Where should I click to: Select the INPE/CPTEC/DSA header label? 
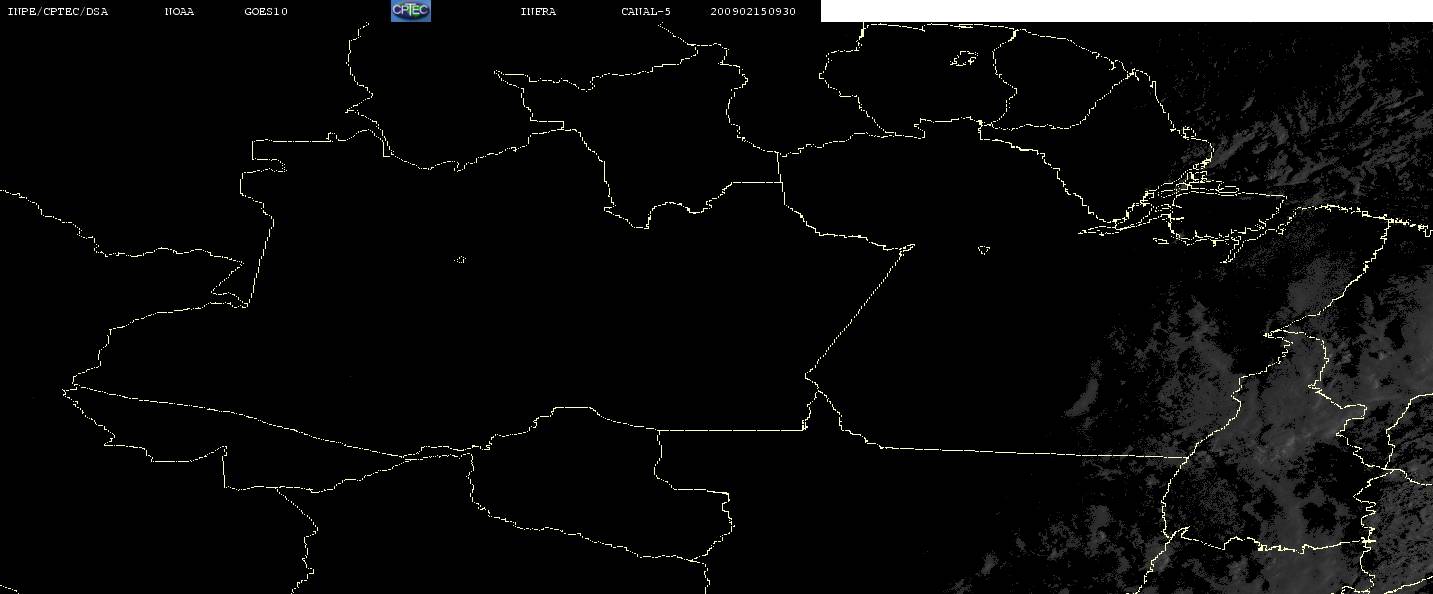pyautogui.click(x=57, y=11)
